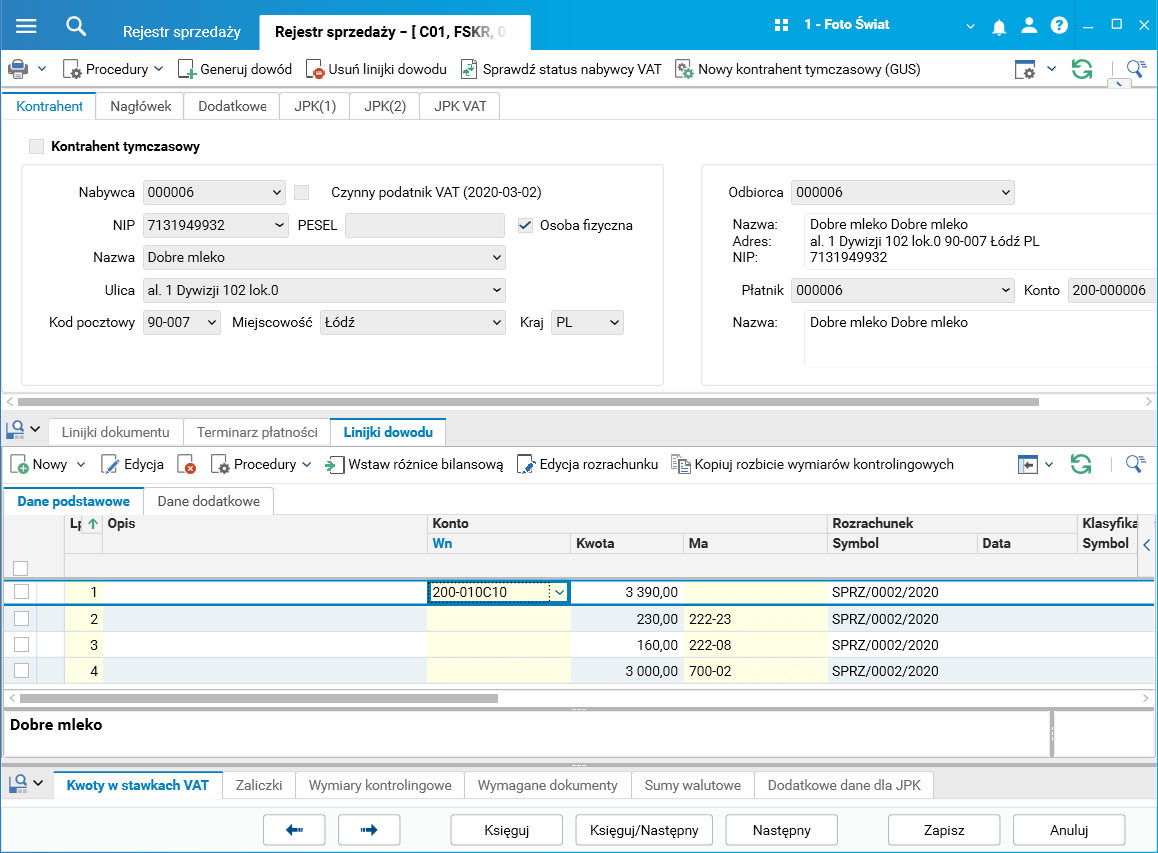Toggle Kontrahent tymczasowy checkbox
This screenshot has height=853, width=1158.
[37, 146]
